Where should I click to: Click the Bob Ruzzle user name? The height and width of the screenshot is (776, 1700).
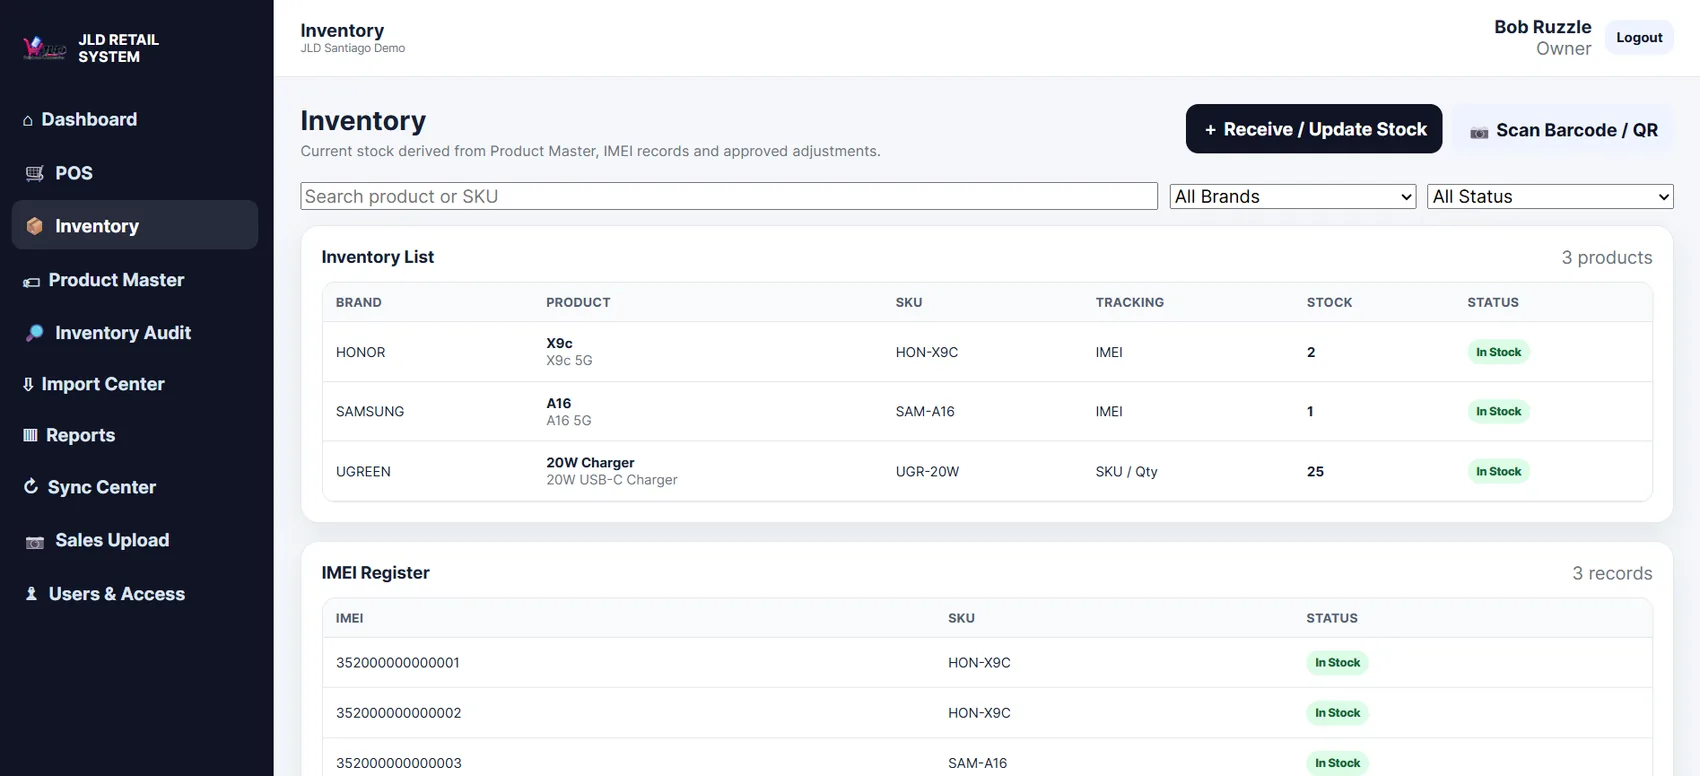click(1542, 27)
